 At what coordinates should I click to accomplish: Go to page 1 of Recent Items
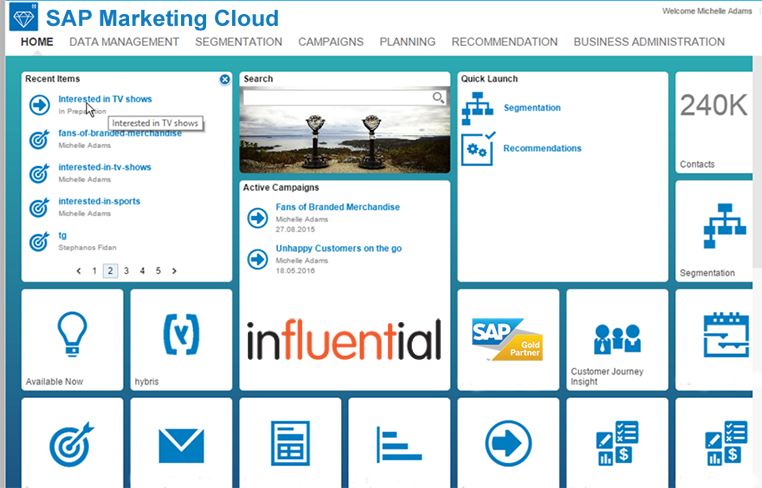tap(94, 271)
